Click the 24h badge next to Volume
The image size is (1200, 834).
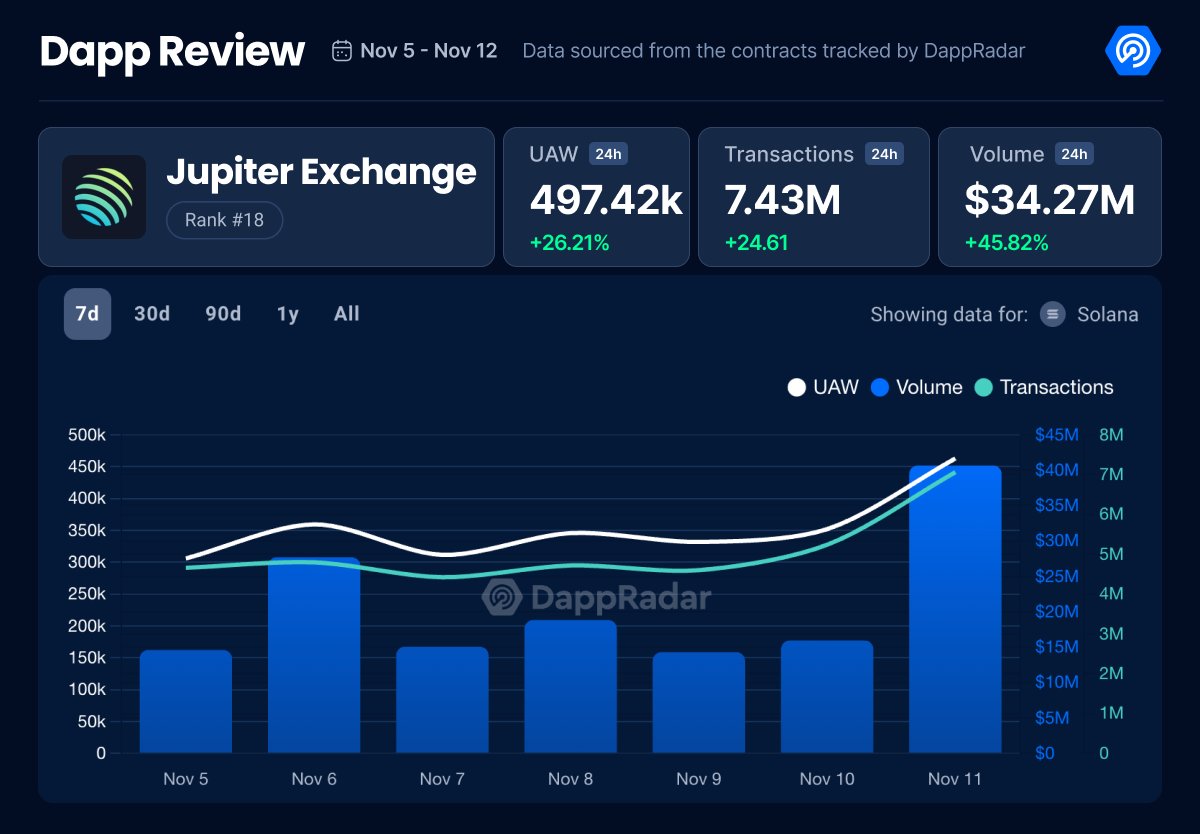pyautogui.click(x=1074, y=154)
